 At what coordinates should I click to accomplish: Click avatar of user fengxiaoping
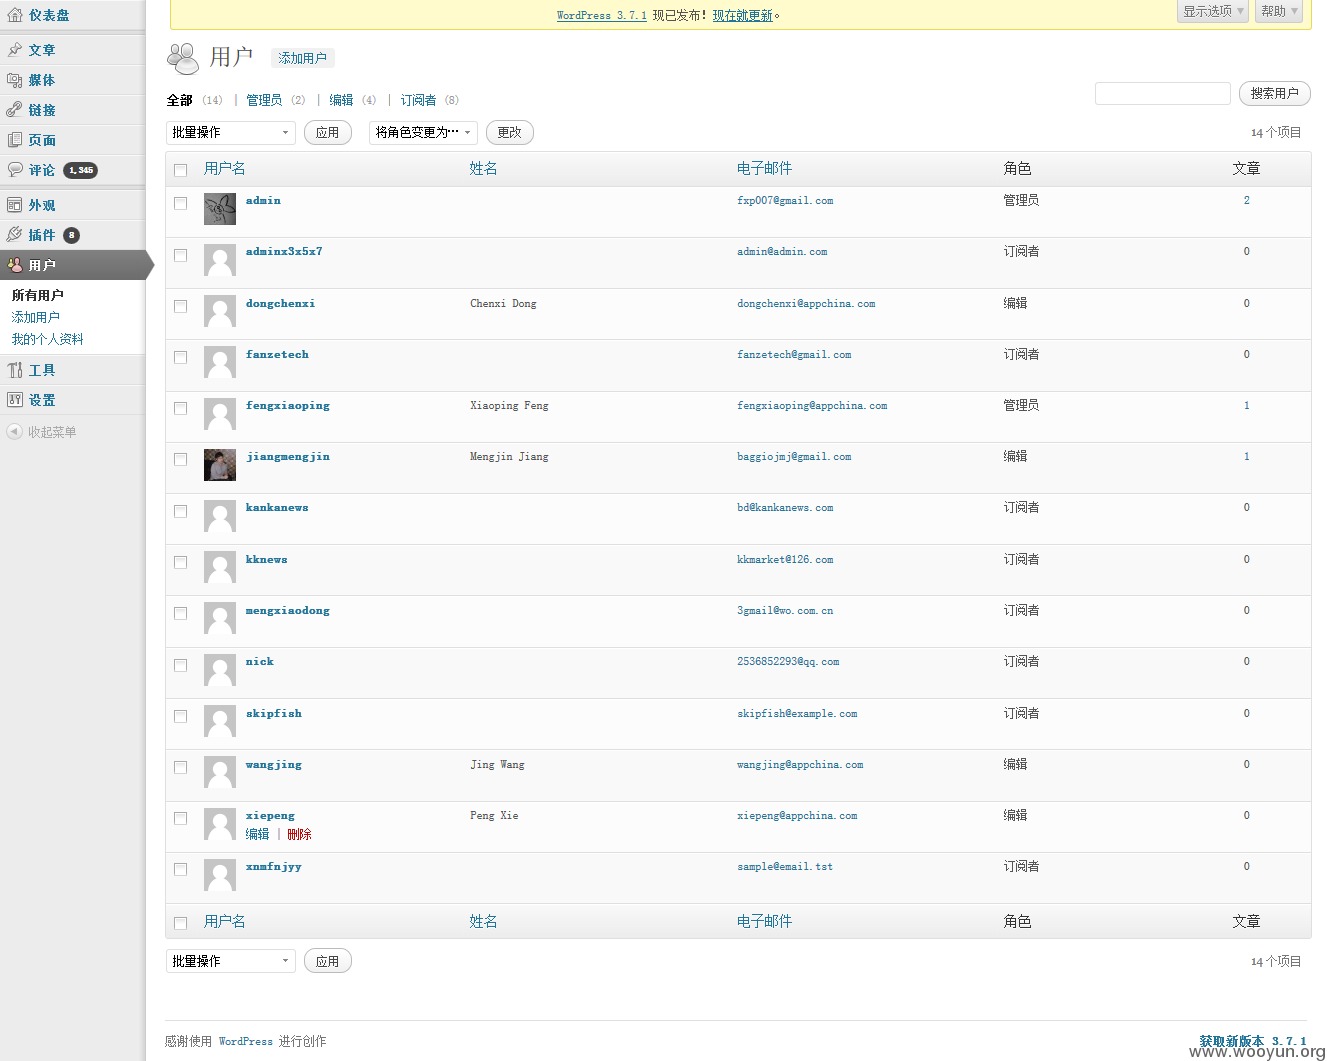[220, 414]
